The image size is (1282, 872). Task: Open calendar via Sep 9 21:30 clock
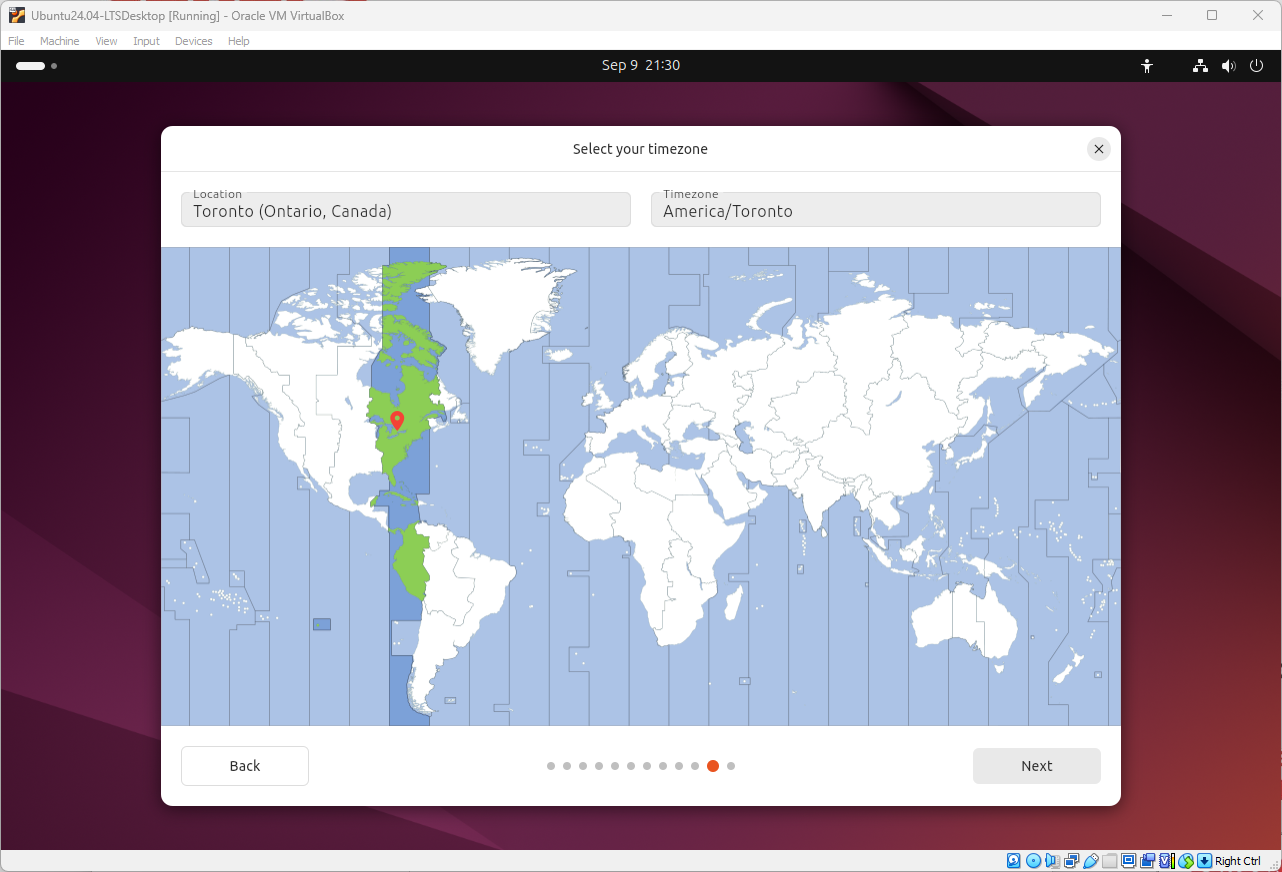640,66
